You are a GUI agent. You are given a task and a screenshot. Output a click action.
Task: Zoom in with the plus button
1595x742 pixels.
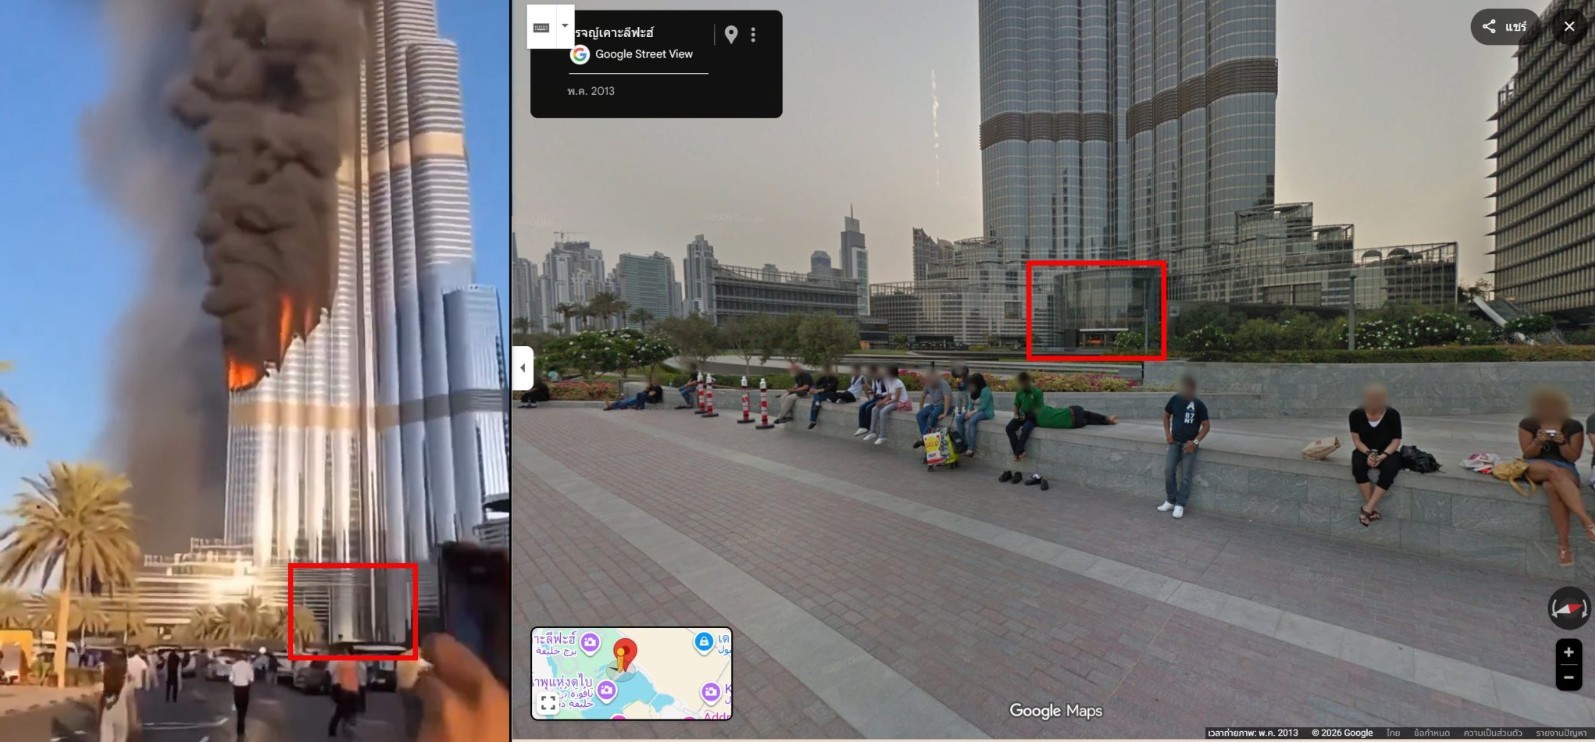tap(1568, 652)
